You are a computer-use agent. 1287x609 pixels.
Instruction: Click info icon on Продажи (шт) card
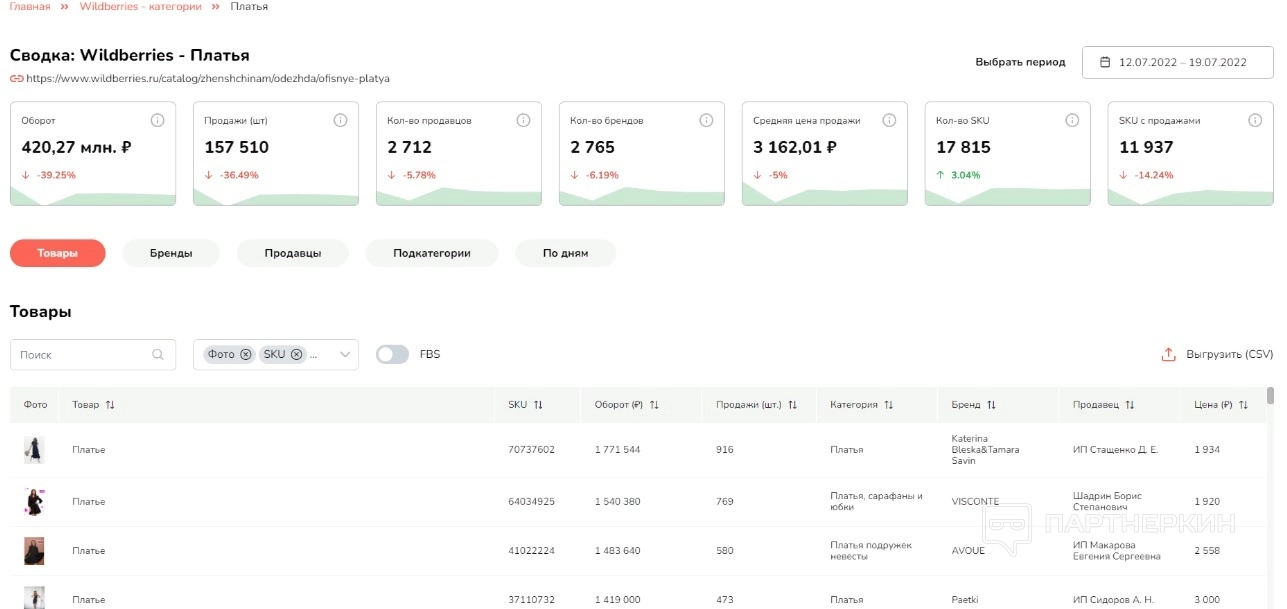tap(340, 120)
